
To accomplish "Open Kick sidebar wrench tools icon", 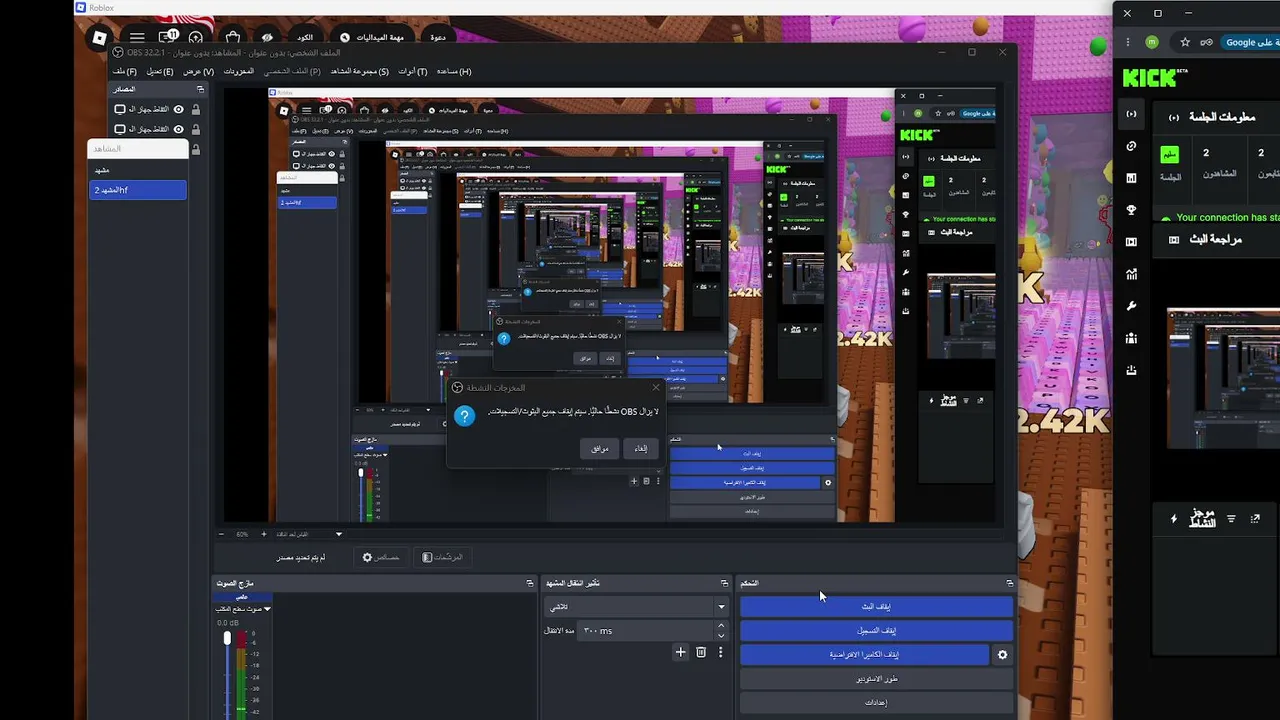I will 1131,306.
